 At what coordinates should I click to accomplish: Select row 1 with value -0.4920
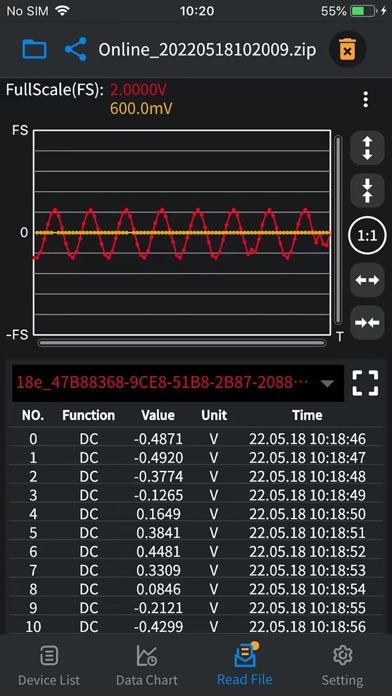(196, 458)
